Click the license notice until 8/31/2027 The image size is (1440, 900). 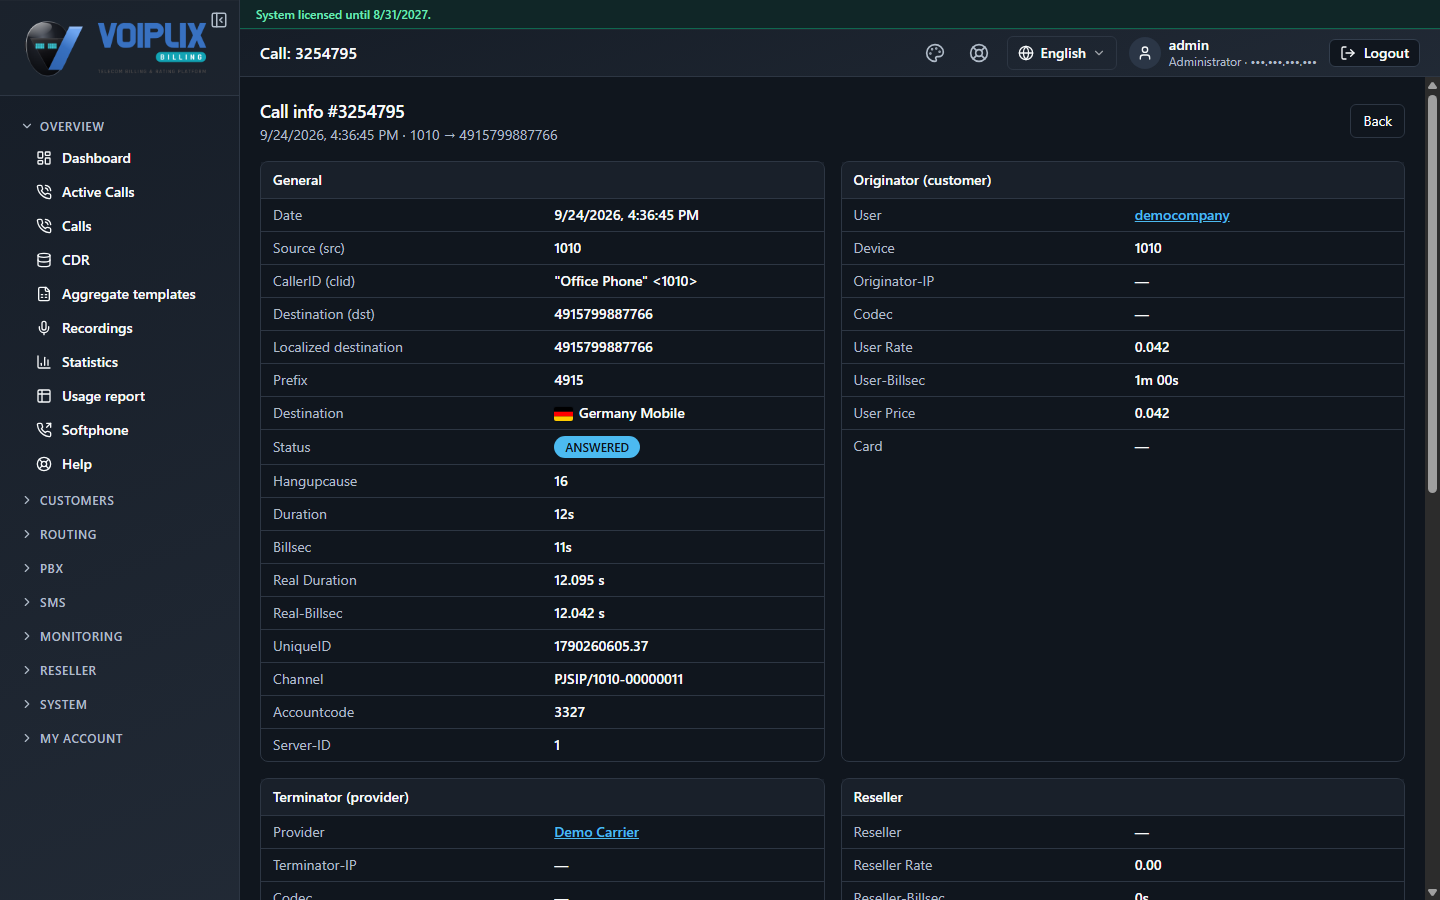coord(343,15)
